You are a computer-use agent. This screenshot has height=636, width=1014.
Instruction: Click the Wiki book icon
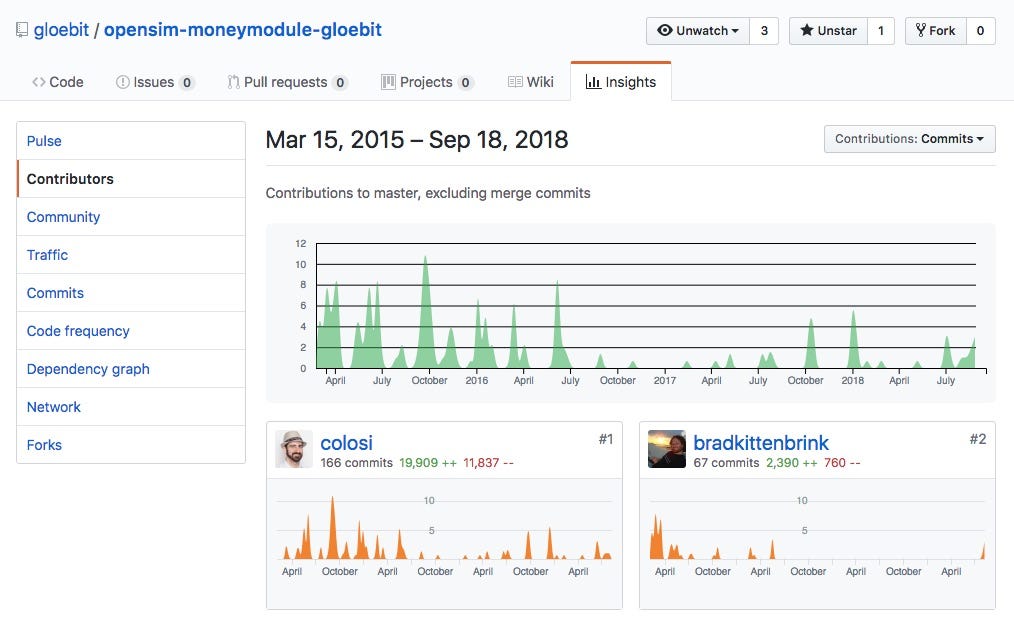click(x=515, y=82)
